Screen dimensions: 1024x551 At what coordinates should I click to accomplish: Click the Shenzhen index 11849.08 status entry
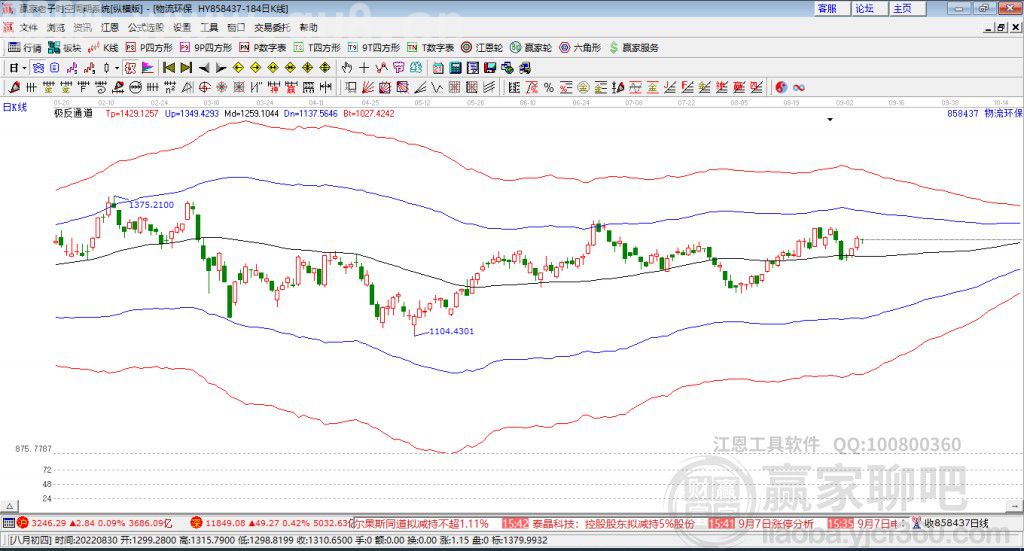(x=272, y=523)
